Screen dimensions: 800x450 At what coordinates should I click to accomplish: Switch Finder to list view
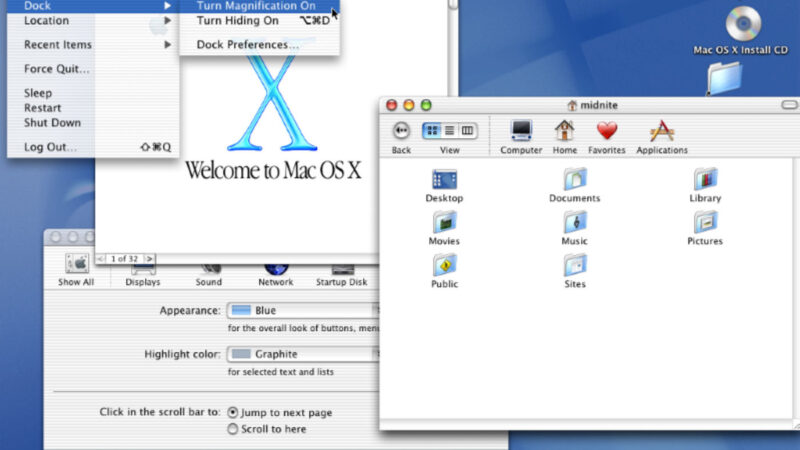pyautogui.click(x=449, y=131)
